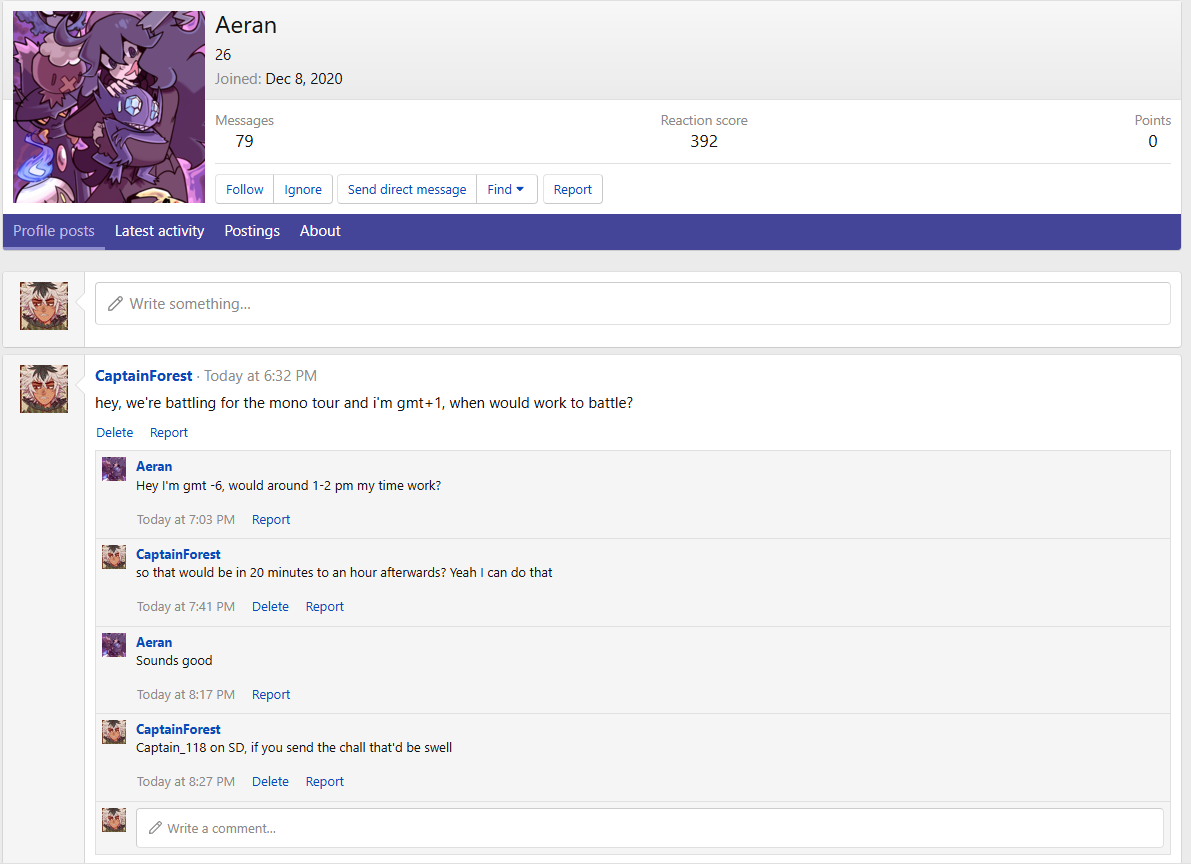Report Aeran's Sounds good comment
This screenshot has width=1191, height=864.
point(271,695)
